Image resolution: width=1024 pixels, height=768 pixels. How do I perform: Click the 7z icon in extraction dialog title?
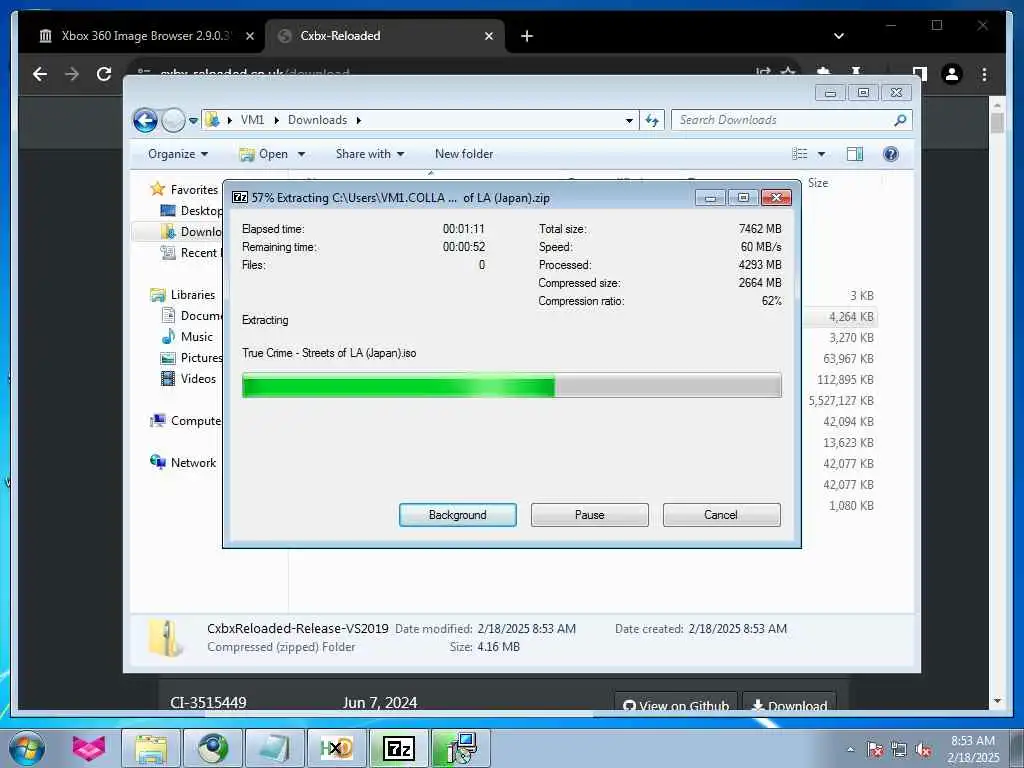[x=240, y=197]
